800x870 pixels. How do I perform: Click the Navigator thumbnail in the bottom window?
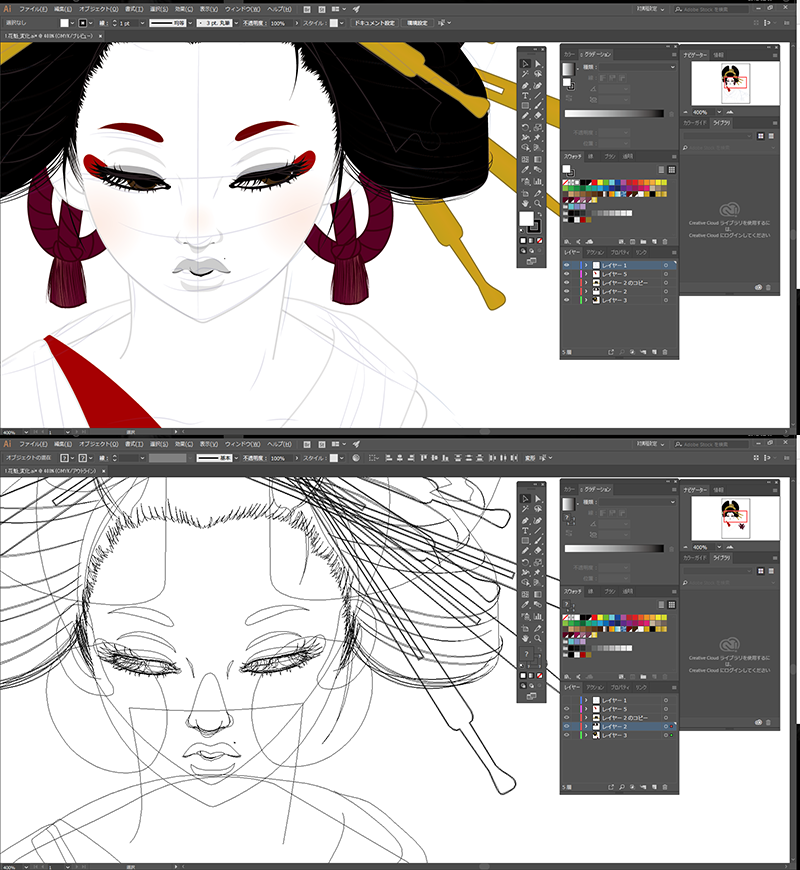tap(735, 518)
